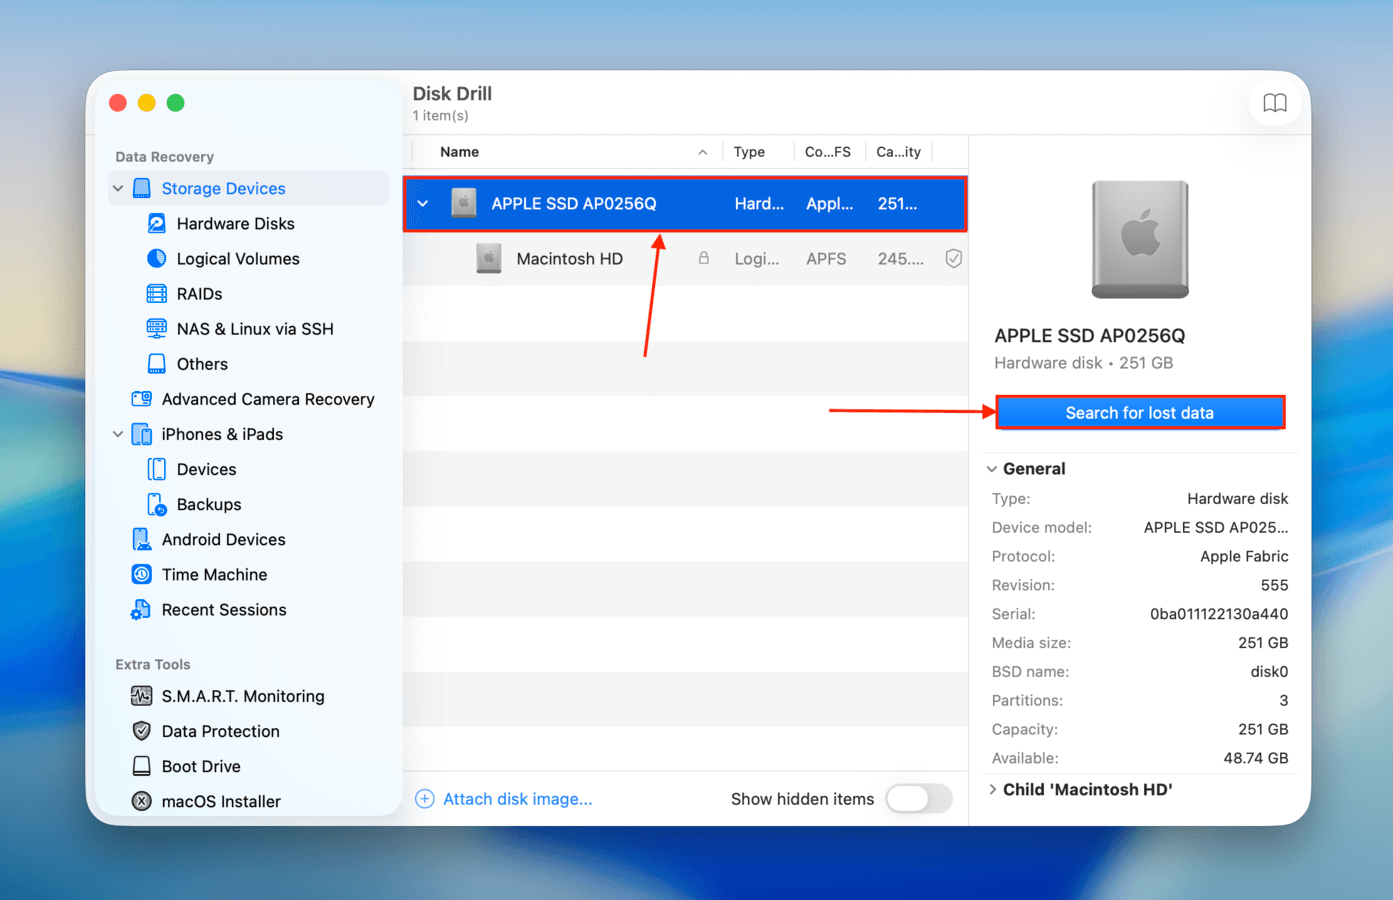The width and height of the screenshot is (1393, 900).
Task: Click the lock icon on Macintosh HD
Action: tap(706, 258)
